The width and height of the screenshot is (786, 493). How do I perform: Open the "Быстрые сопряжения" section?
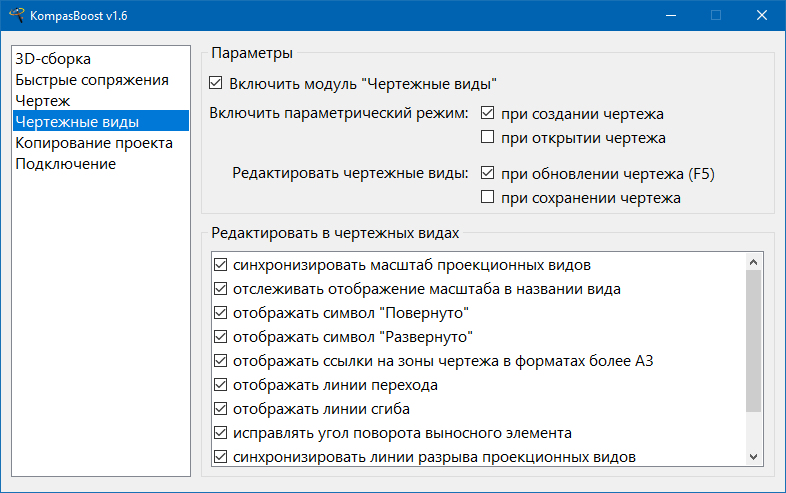point(92,80)
